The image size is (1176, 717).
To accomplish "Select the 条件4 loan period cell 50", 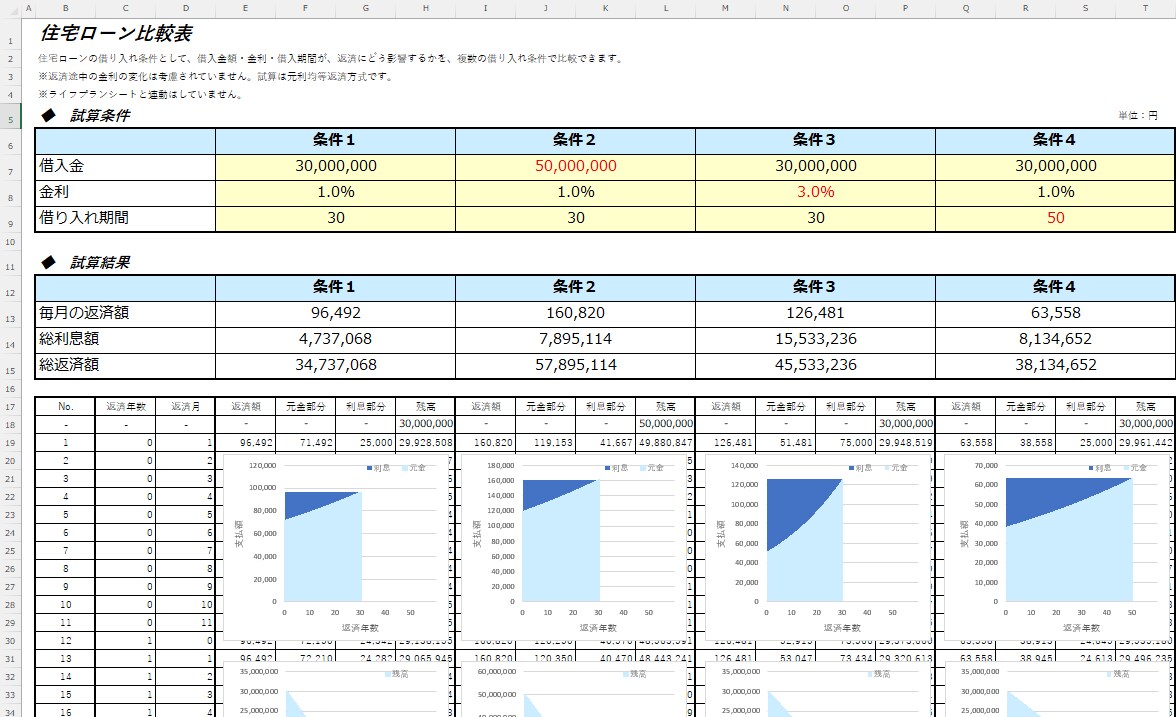I will [x=1055, y=218].
